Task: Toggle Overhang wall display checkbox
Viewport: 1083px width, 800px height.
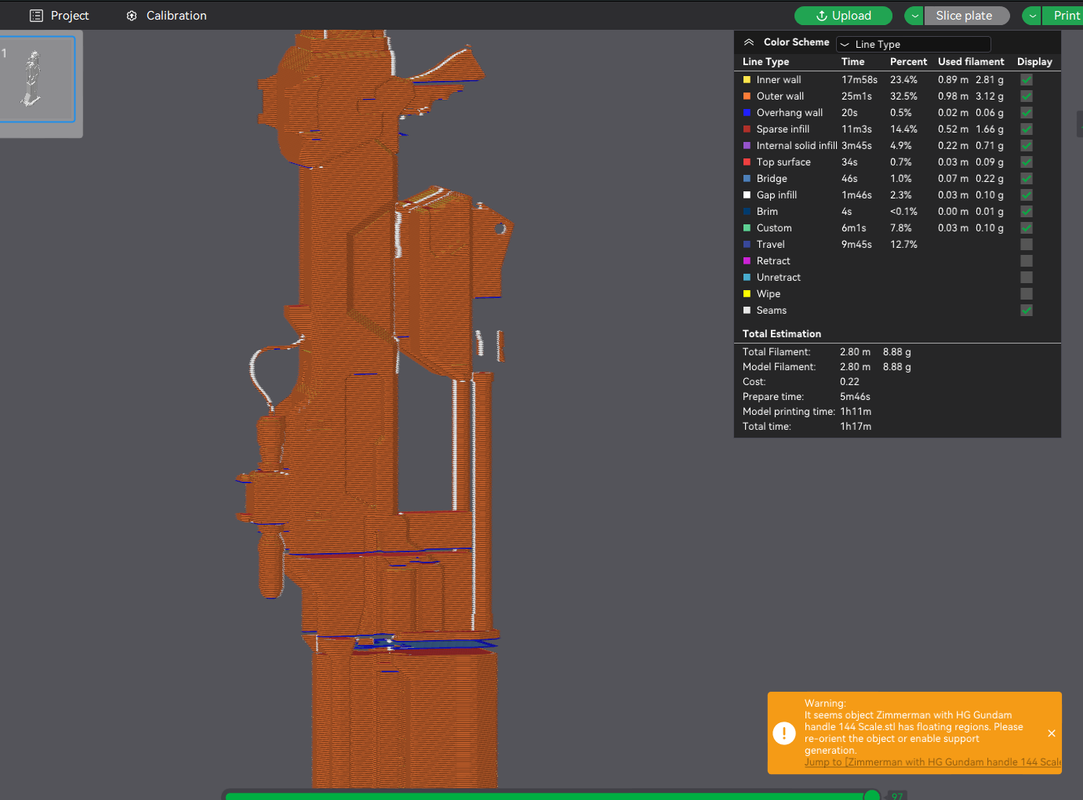Action: tap(1026, 113)
